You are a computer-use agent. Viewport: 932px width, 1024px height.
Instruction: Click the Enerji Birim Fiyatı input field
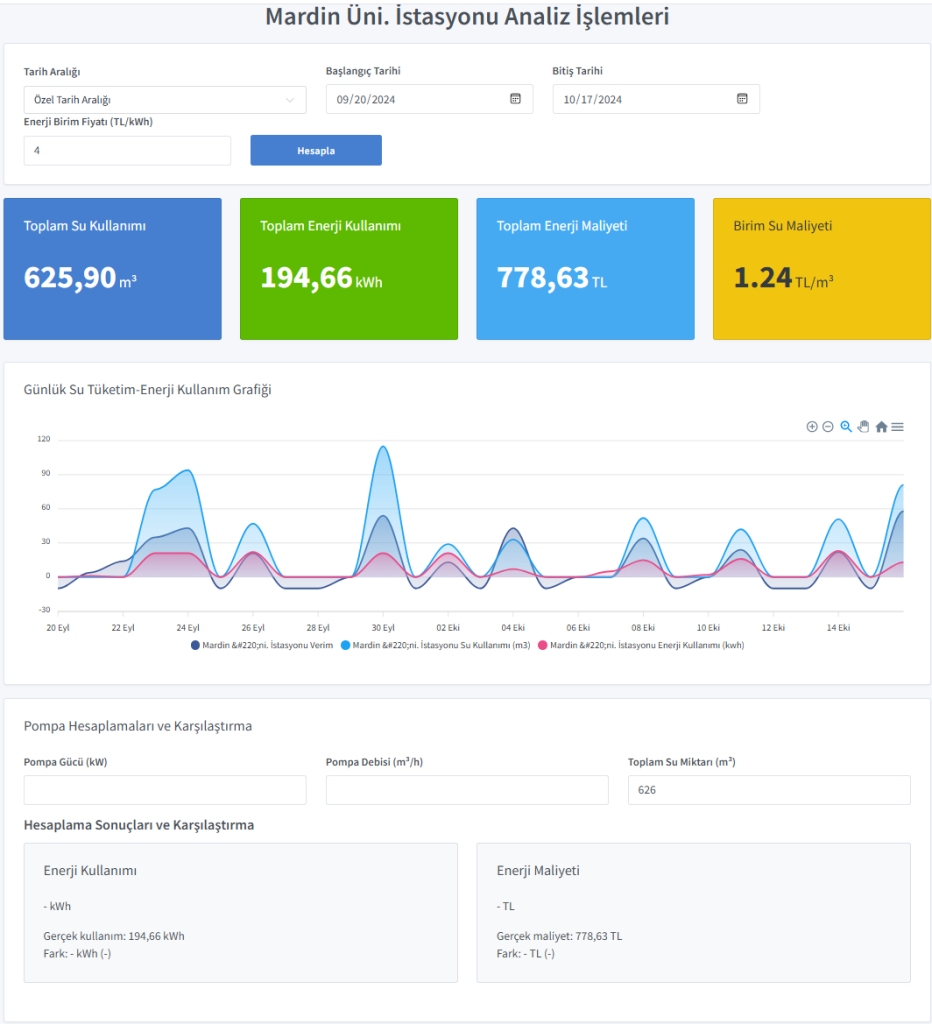click(x=127, y=150)
